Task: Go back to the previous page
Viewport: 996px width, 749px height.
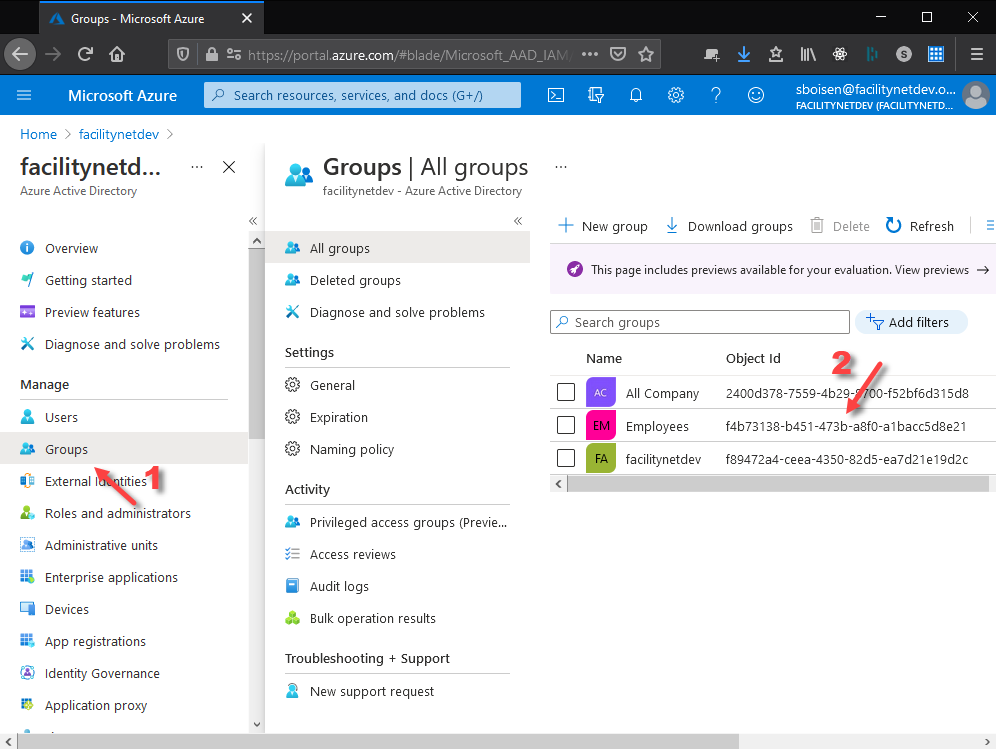Action: [x=20, y=55]
